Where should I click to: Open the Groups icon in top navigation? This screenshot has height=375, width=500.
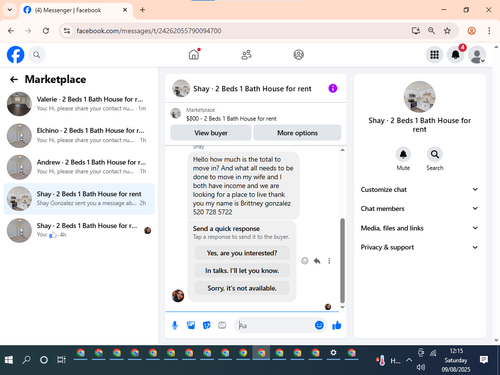tap(298, 55)
